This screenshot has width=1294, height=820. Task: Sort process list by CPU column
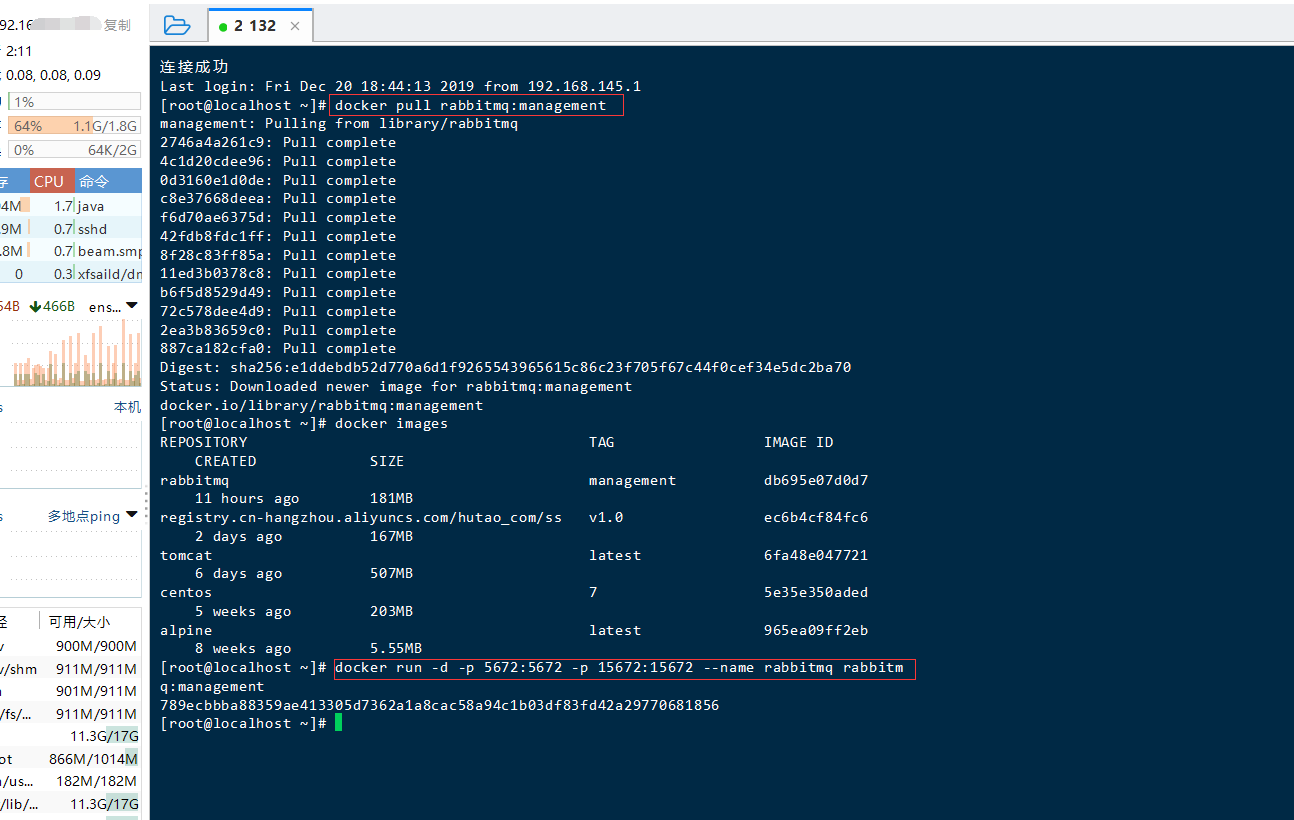tap(53, 181)
